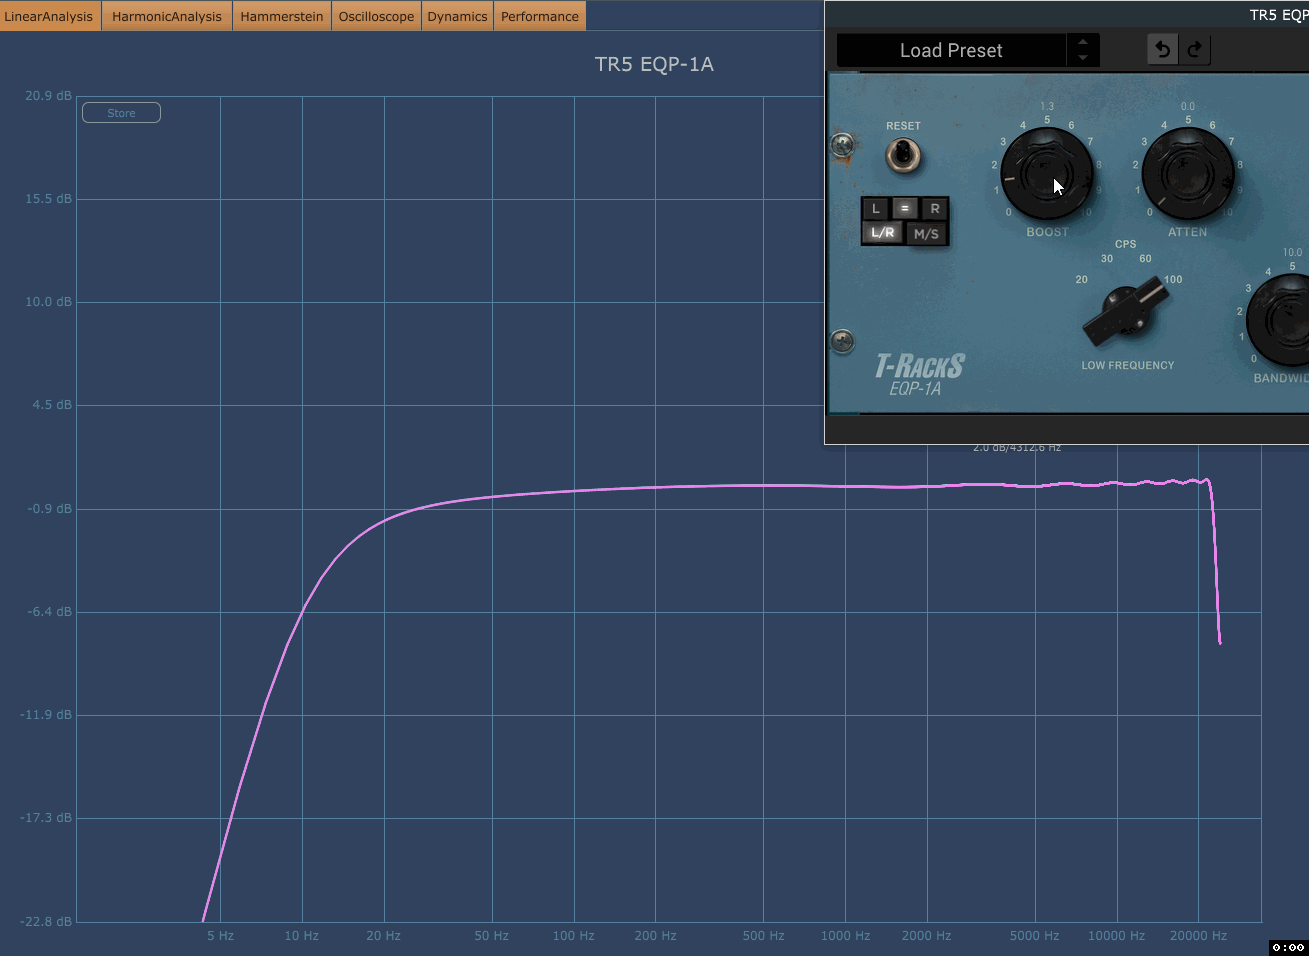
Task: Select the R channel button
Action: click(x=935, y=209)
